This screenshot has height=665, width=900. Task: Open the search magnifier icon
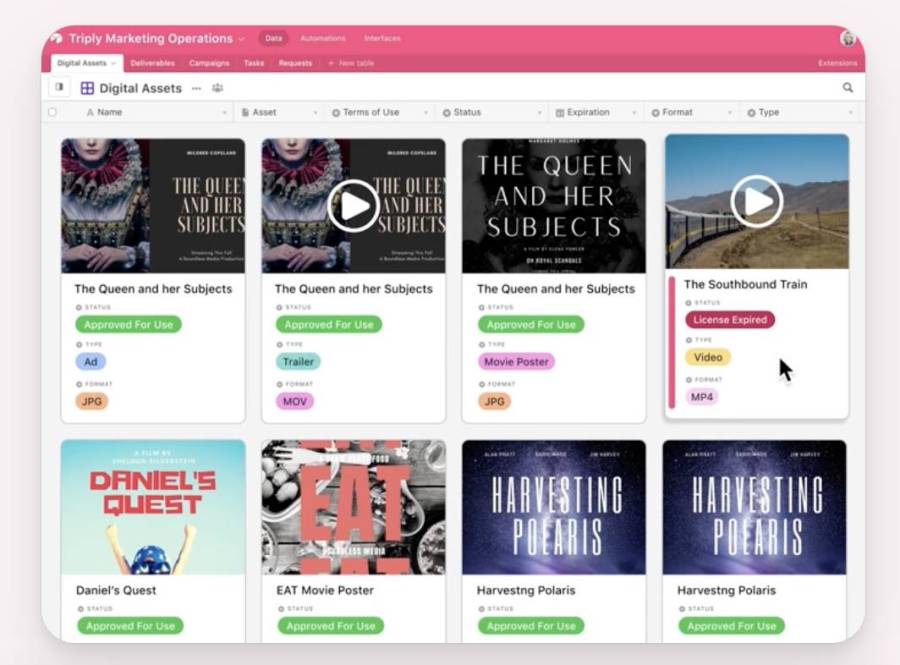pos(848,88)
